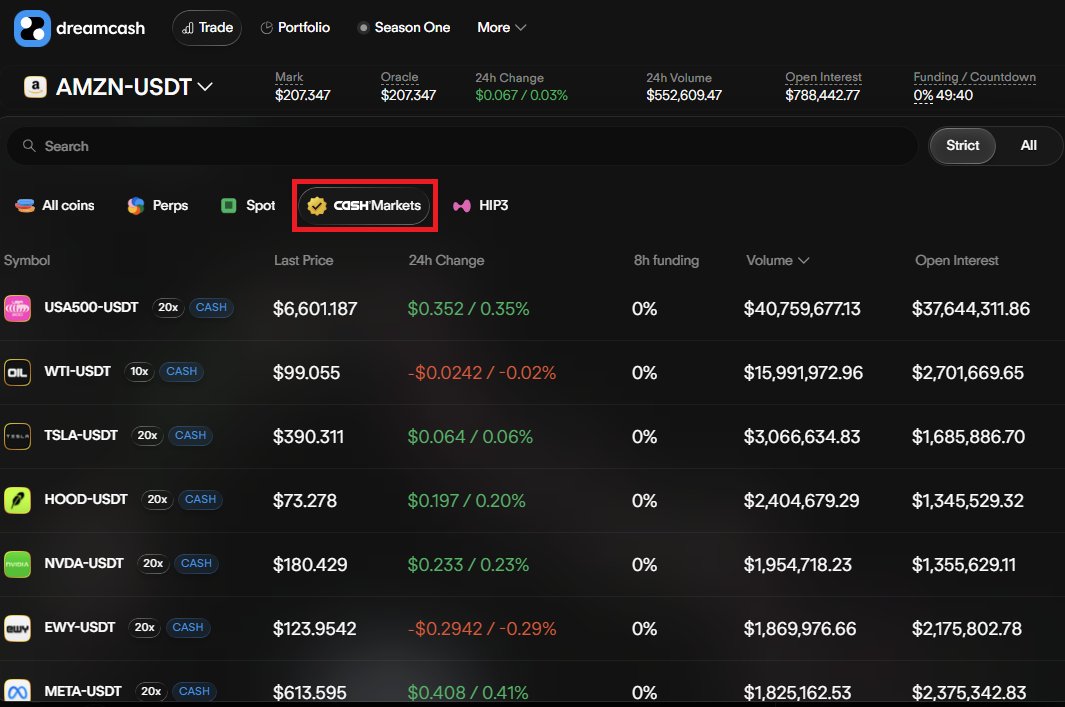
Task: Click the META-USDT Meta logo icon
Action: (17, 691)
